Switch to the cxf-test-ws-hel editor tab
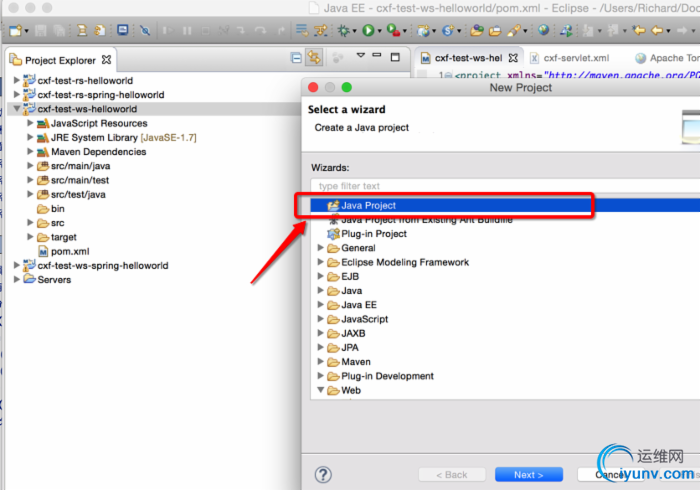Screen dimensions: 700x490 468,58
